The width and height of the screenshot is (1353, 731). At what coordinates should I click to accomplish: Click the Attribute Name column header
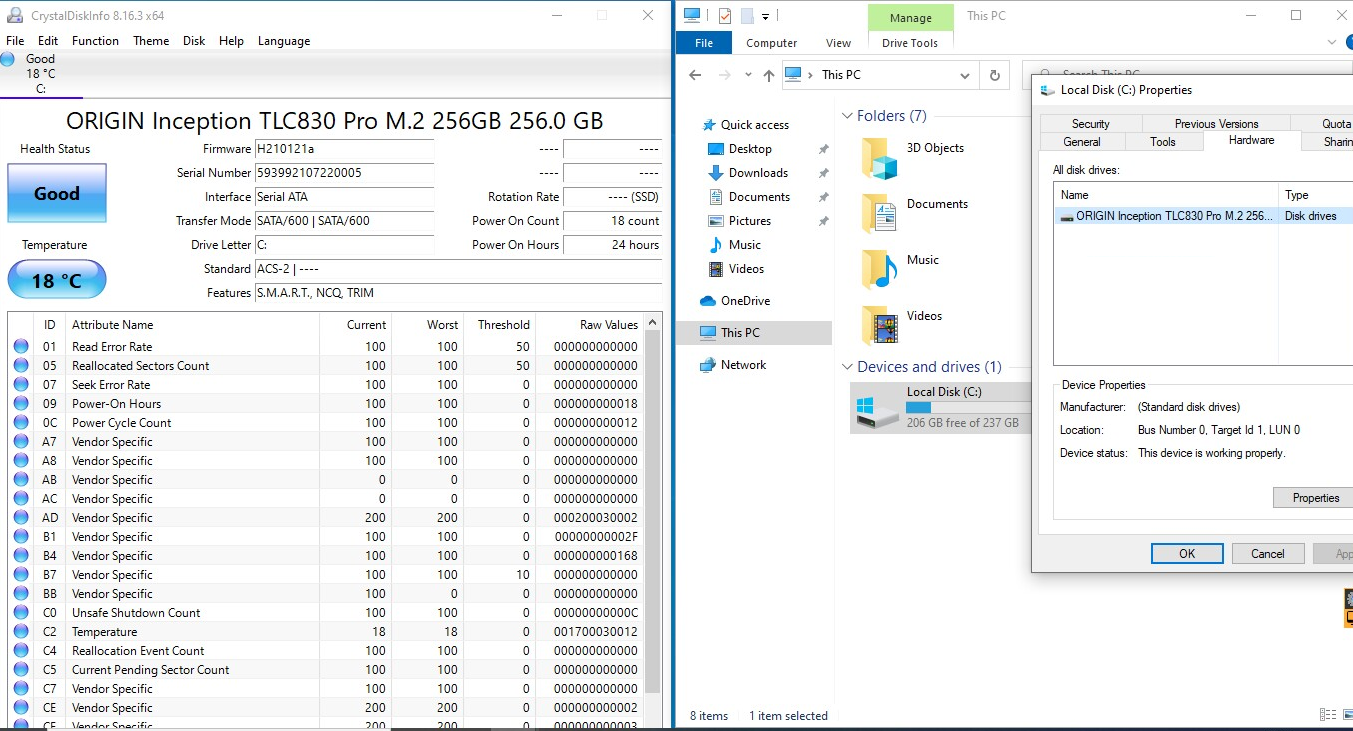coord(192,325)
